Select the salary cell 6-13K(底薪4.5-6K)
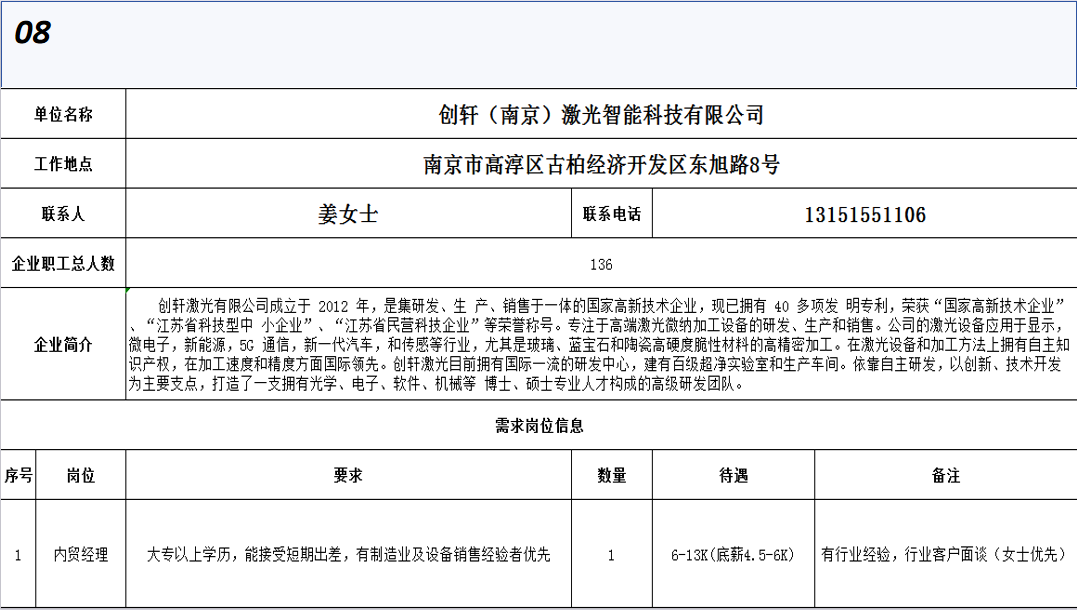 [x=733, y=554]
